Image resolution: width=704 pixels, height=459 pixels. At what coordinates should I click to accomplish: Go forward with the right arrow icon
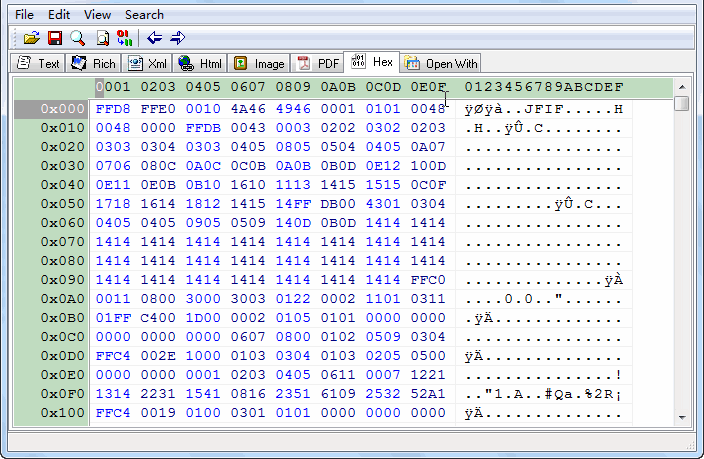pyautogui.click(x=178, y=38)
